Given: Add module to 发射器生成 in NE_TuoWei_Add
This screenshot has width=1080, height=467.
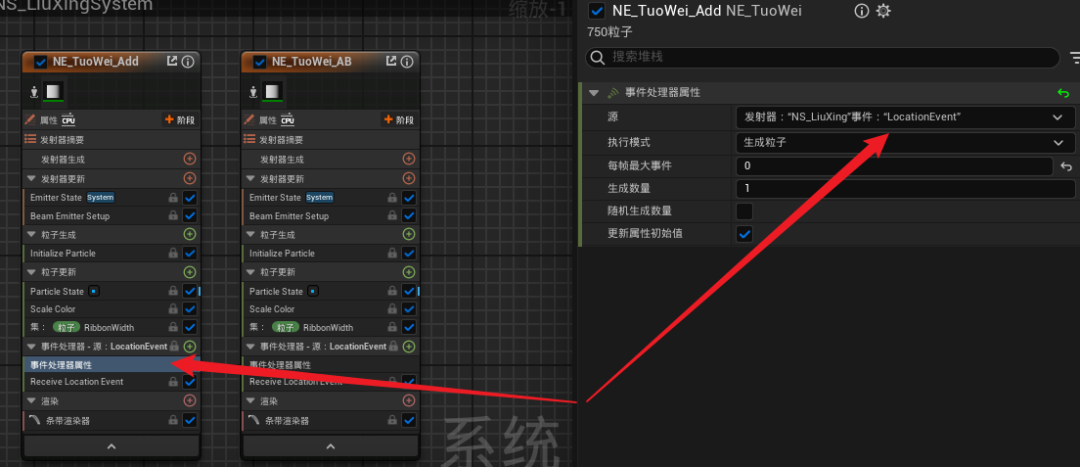Looking at the screenshot, I should 189,159.
